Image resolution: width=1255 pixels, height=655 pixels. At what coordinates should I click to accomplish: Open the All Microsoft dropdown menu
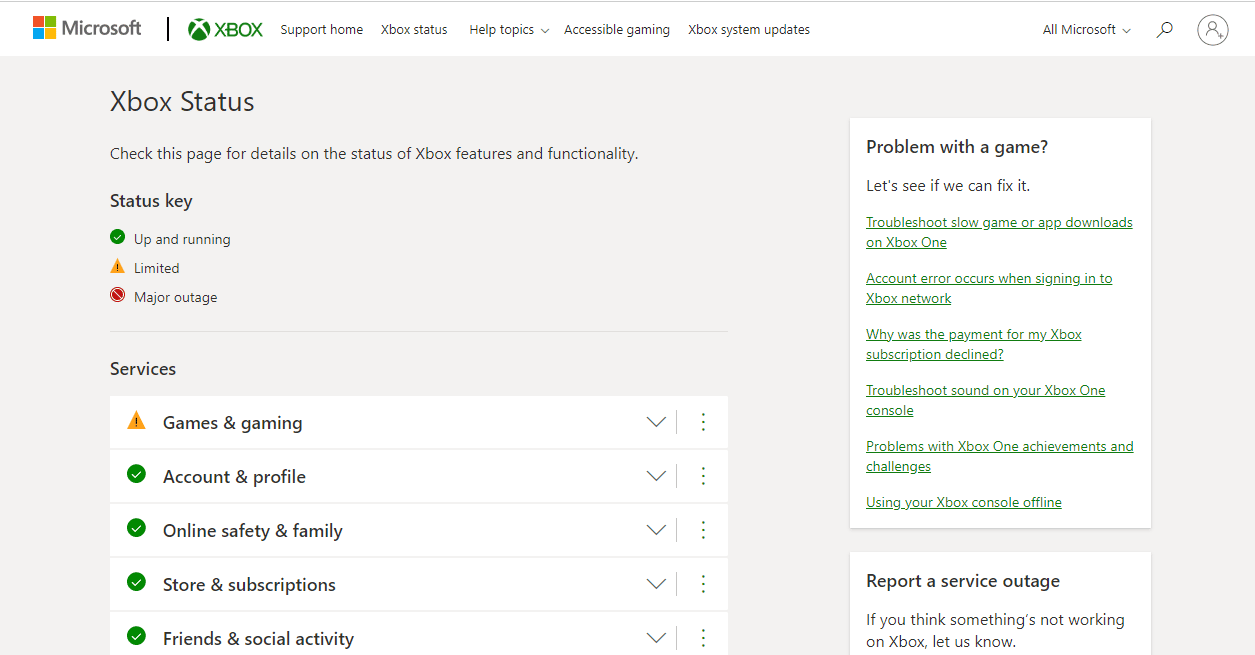(x=1086, y=30)
